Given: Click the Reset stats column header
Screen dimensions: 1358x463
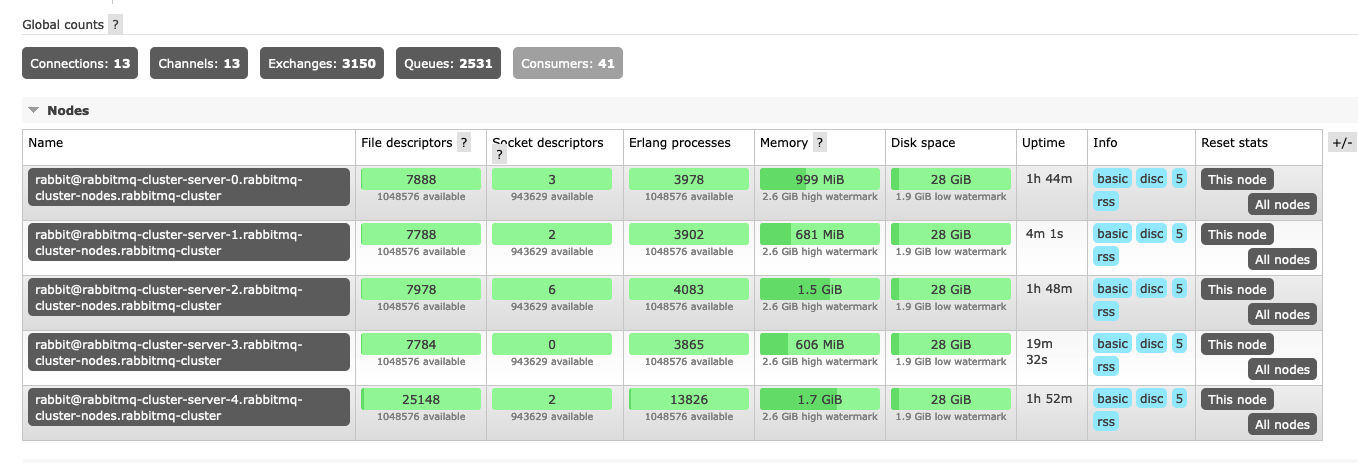Looking at the screenshot, I should (x=1235, y=143).
